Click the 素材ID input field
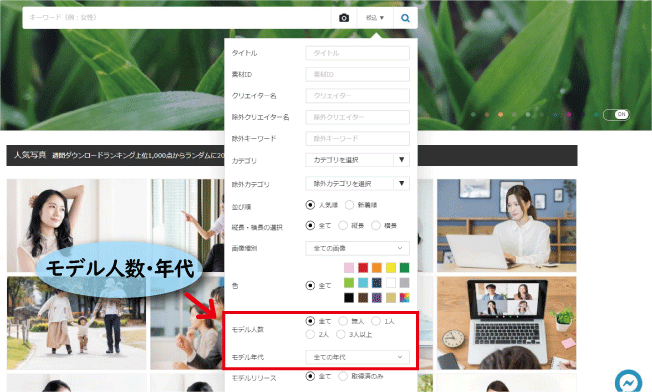Viewport: 652px width, 392px height. [357, 74]
